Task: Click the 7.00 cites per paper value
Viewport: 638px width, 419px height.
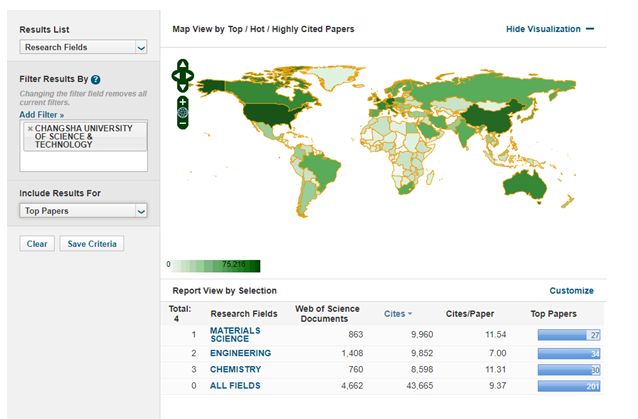Action: click(x=498, y=353)
